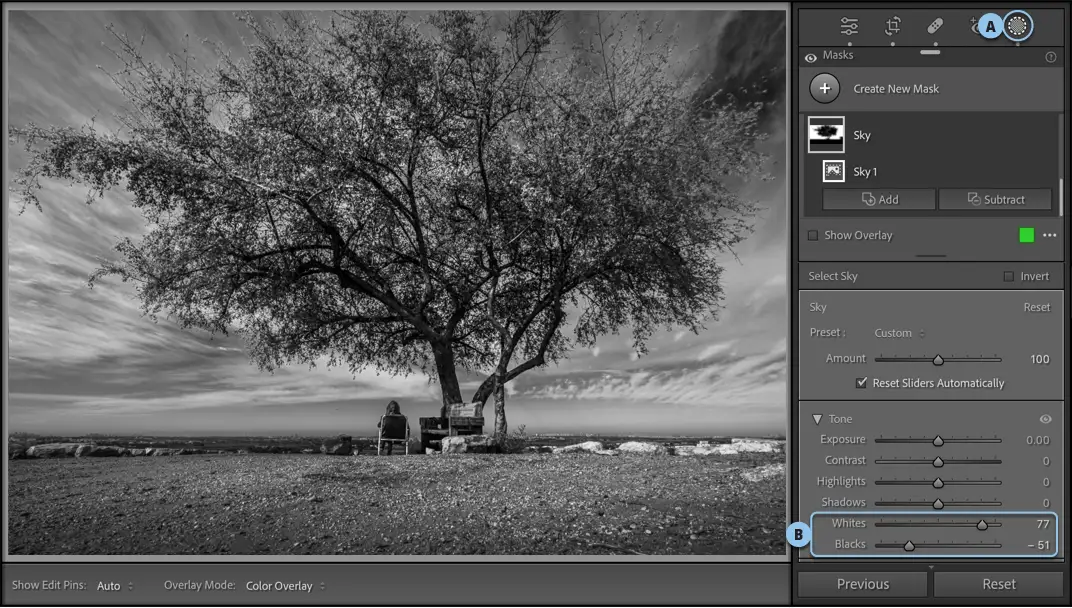The image size is (1072, 608).
Task: Adjust the Exposure slider handle
Action: coord(938,440)
